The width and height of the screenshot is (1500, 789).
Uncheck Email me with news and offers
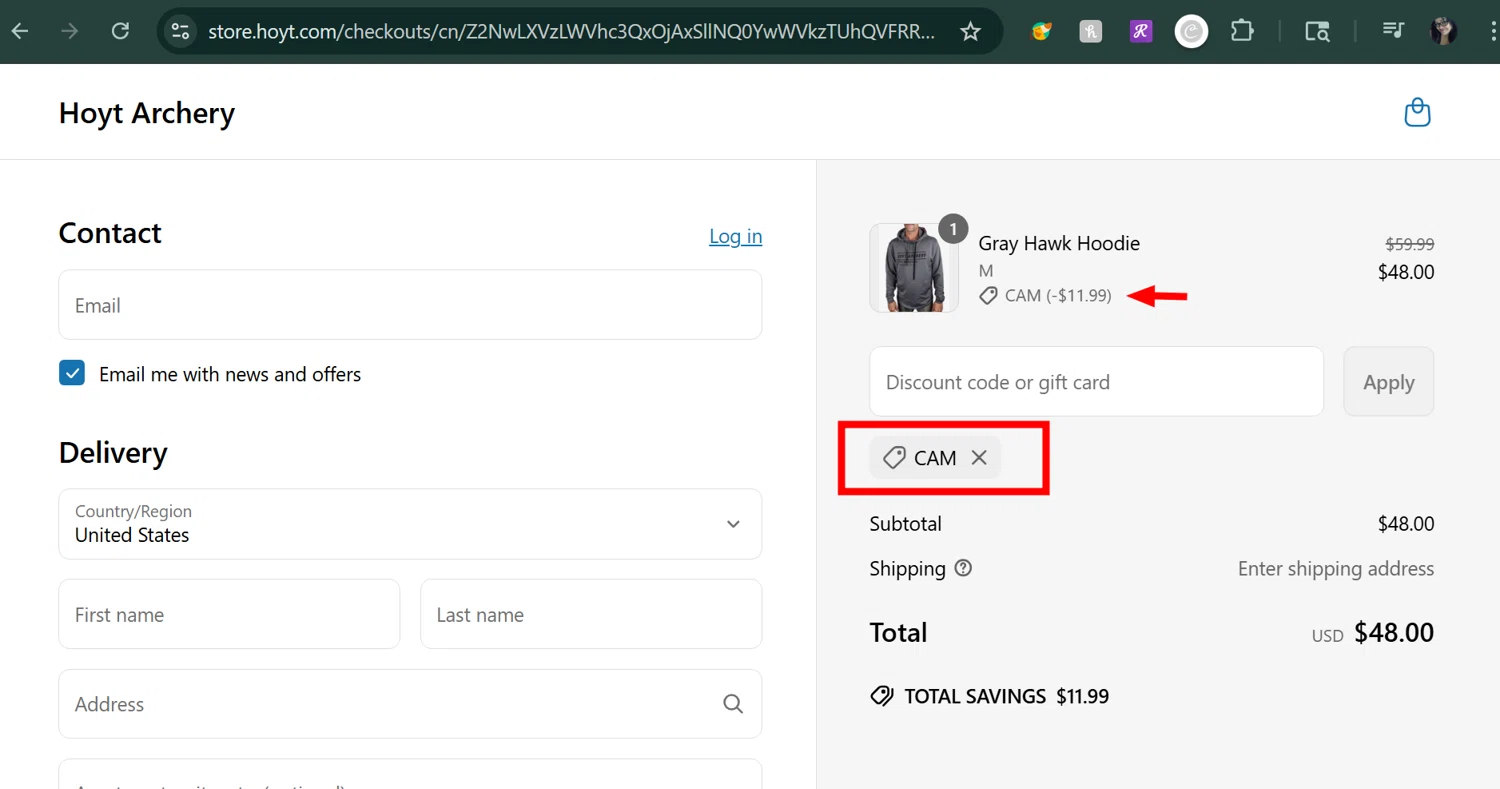click(72, 374)
